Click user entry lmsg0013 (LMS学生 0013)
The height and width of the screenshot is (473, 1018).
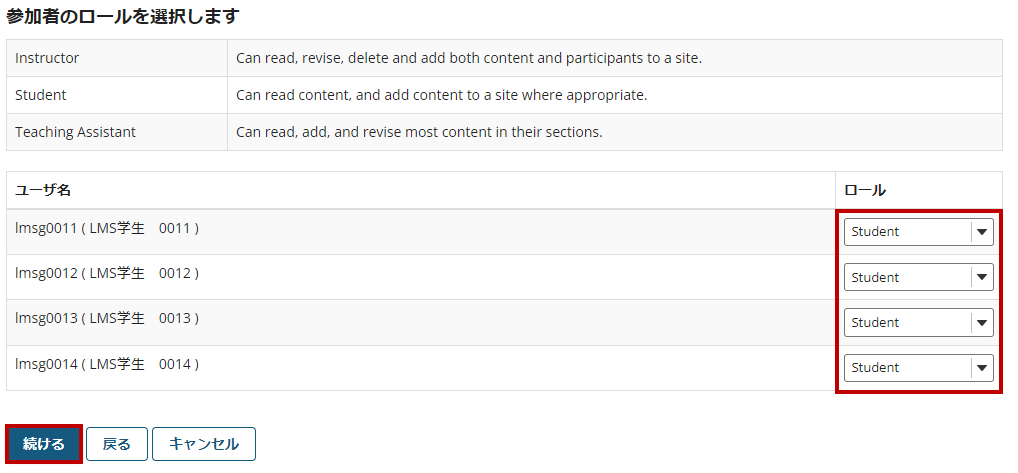pyautogui.click(x=107, y=318)
